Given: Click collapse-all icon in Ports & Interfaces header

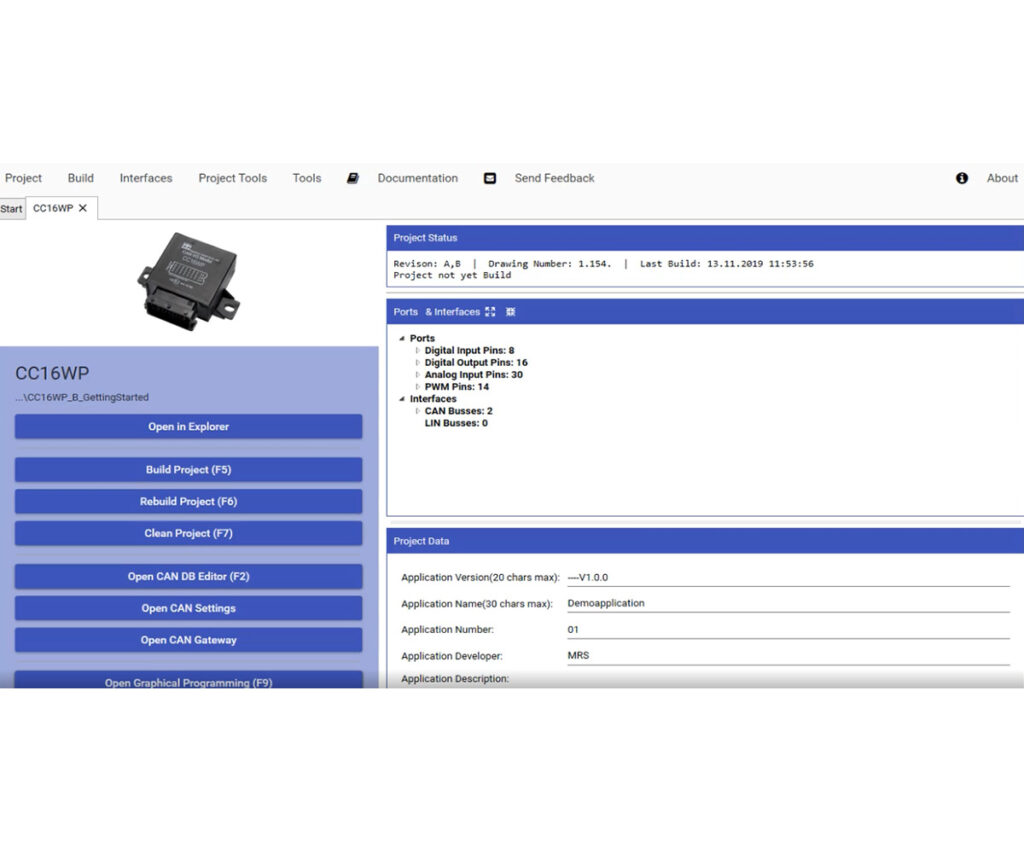Looking at the screenshot, I should pos(509,312).
